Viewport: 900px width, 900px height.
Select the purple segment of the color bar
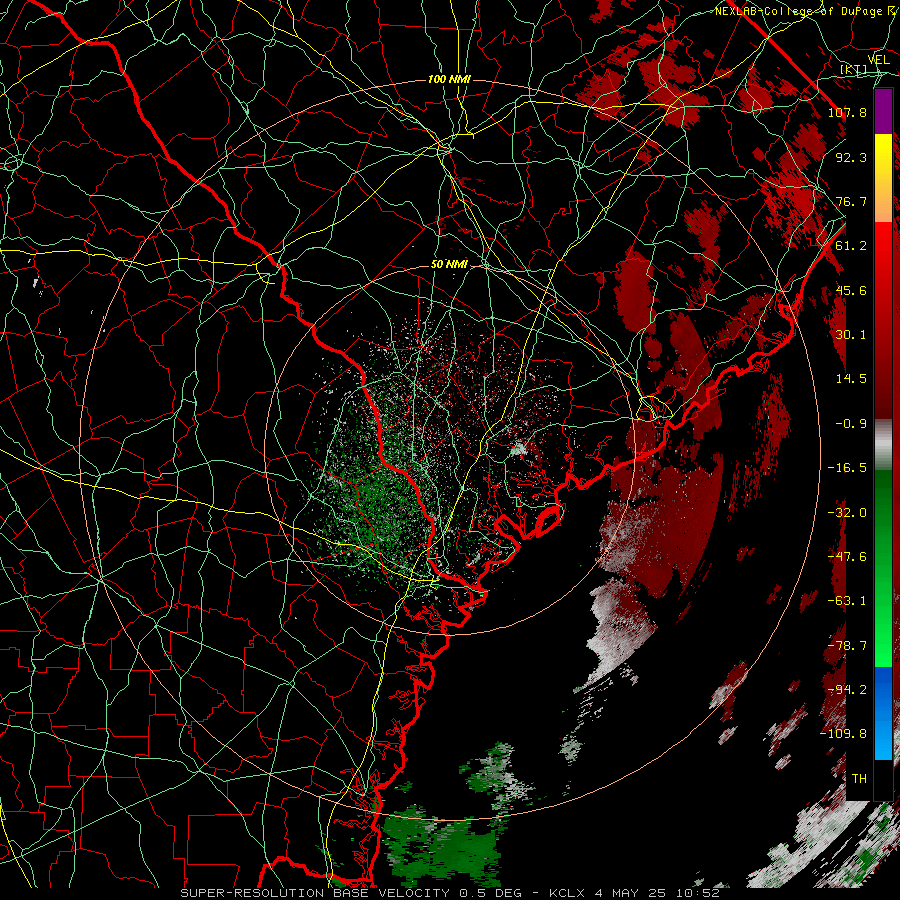pyautogui.click(x=883, y=111)
